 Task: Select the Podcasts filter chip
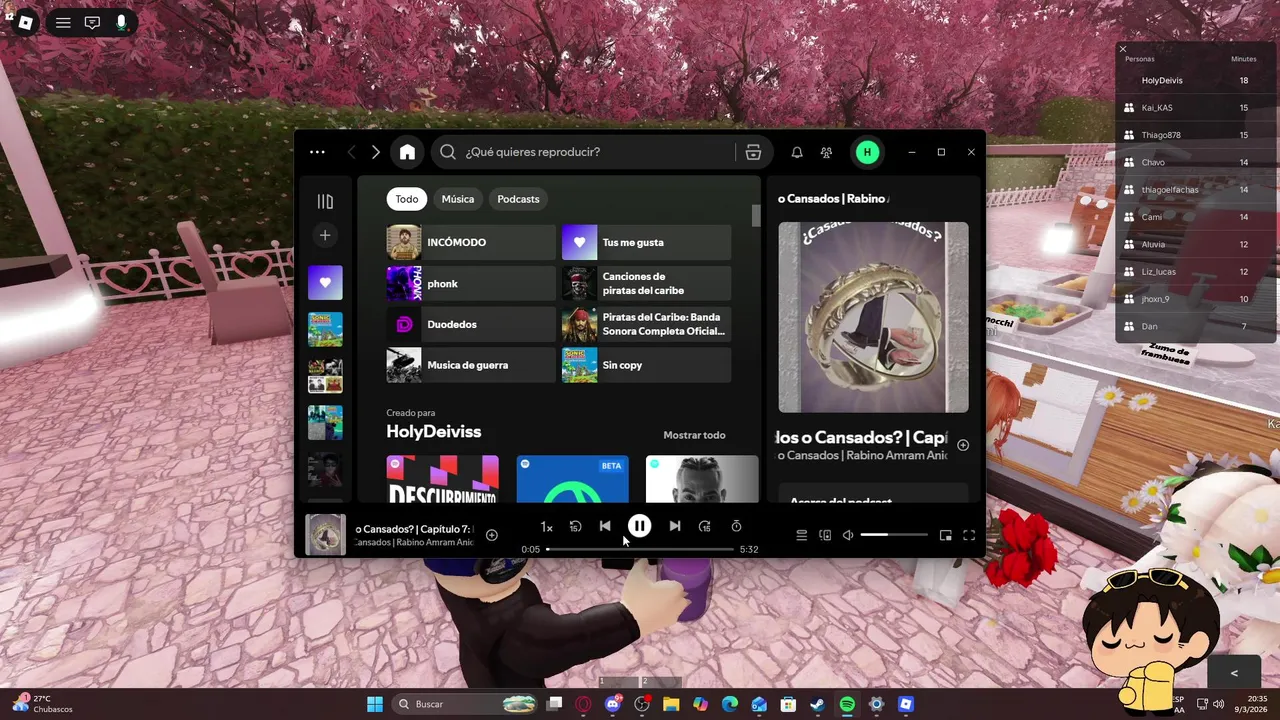(x=518, y=199)
